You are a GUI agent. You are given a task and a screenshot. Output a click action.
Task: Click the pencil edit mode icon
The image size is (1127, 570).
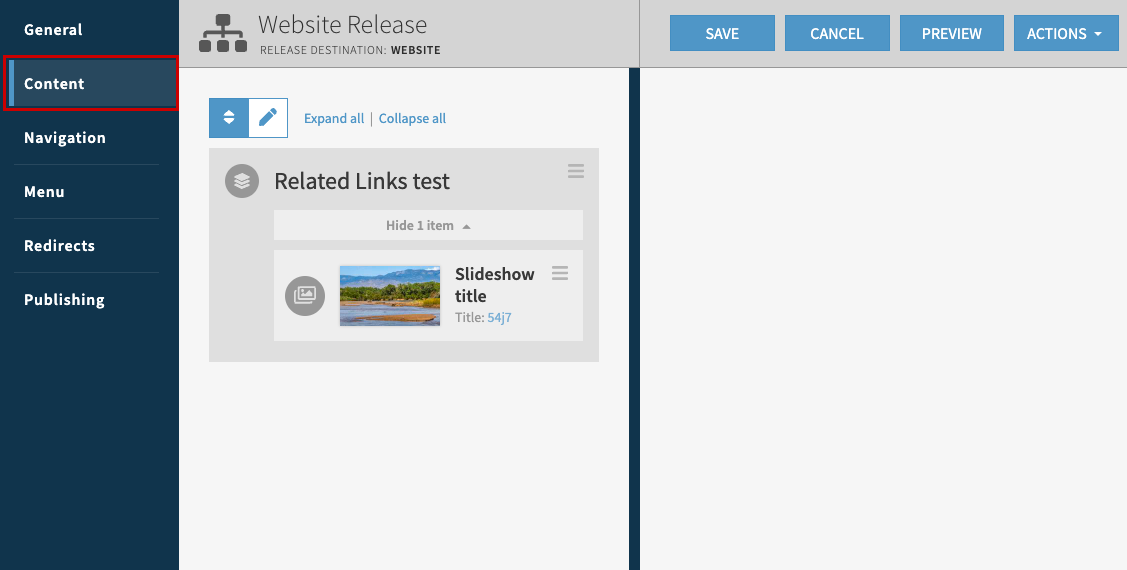(x=268, y=118)
